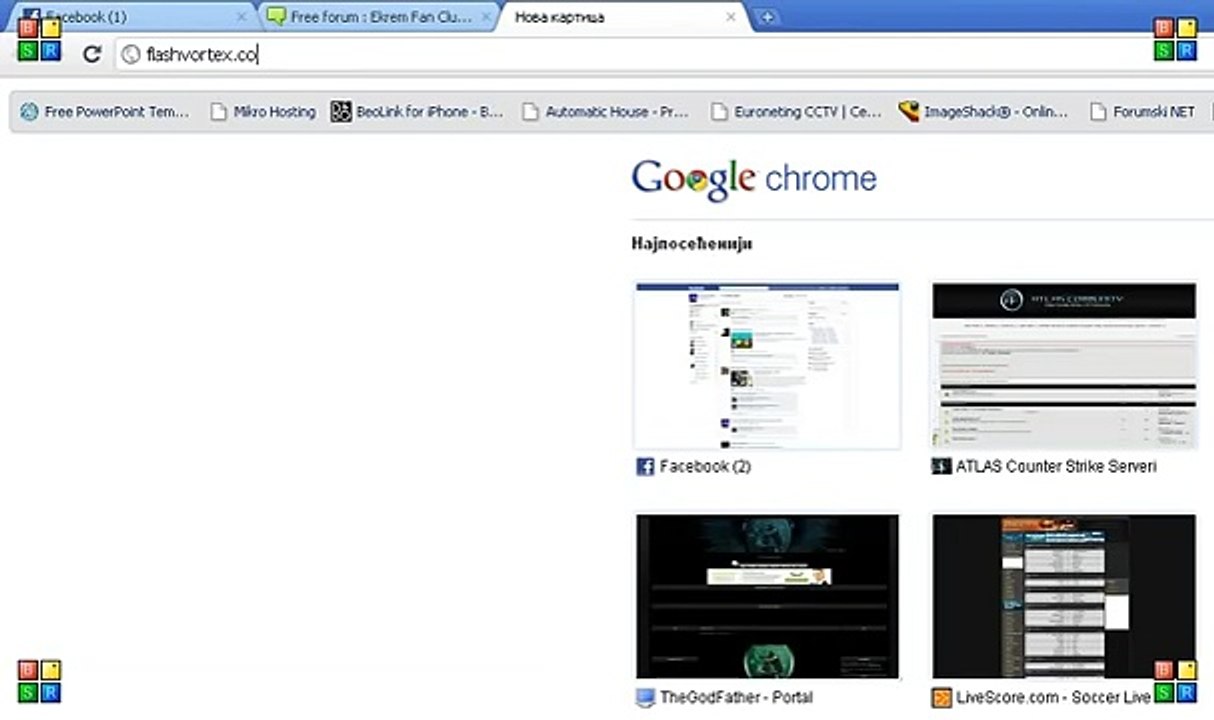Click the Free PowerPoint bookmark globe icon

[x=29, y=112]
